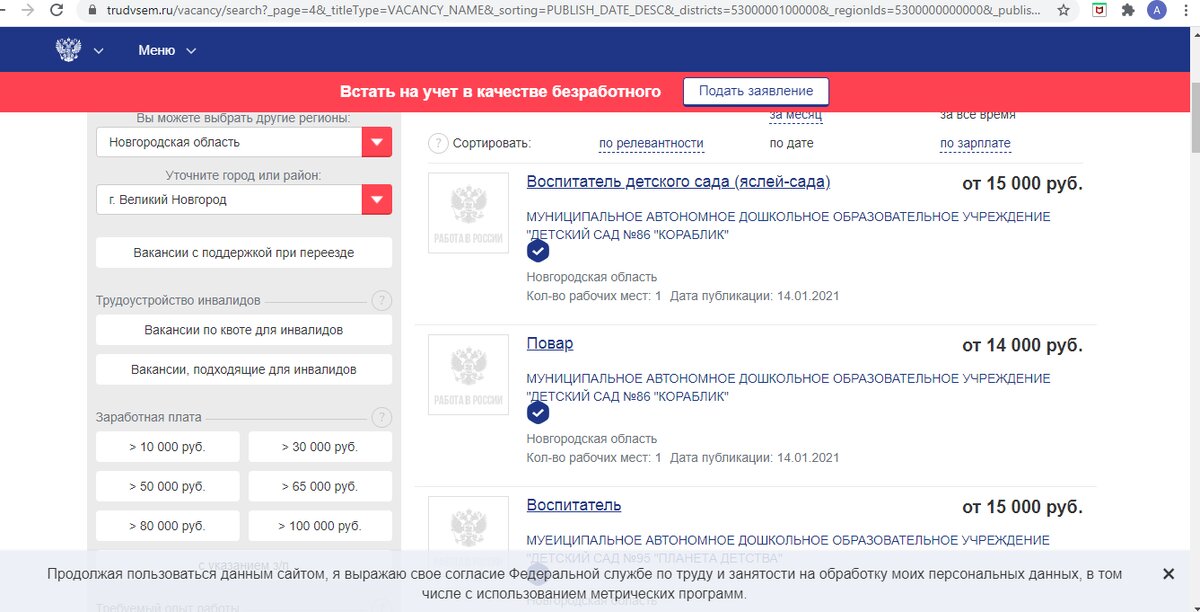The image size is (1200, 612).
Task: Switch sorting to по зарплате
Action: pos(973,143)
